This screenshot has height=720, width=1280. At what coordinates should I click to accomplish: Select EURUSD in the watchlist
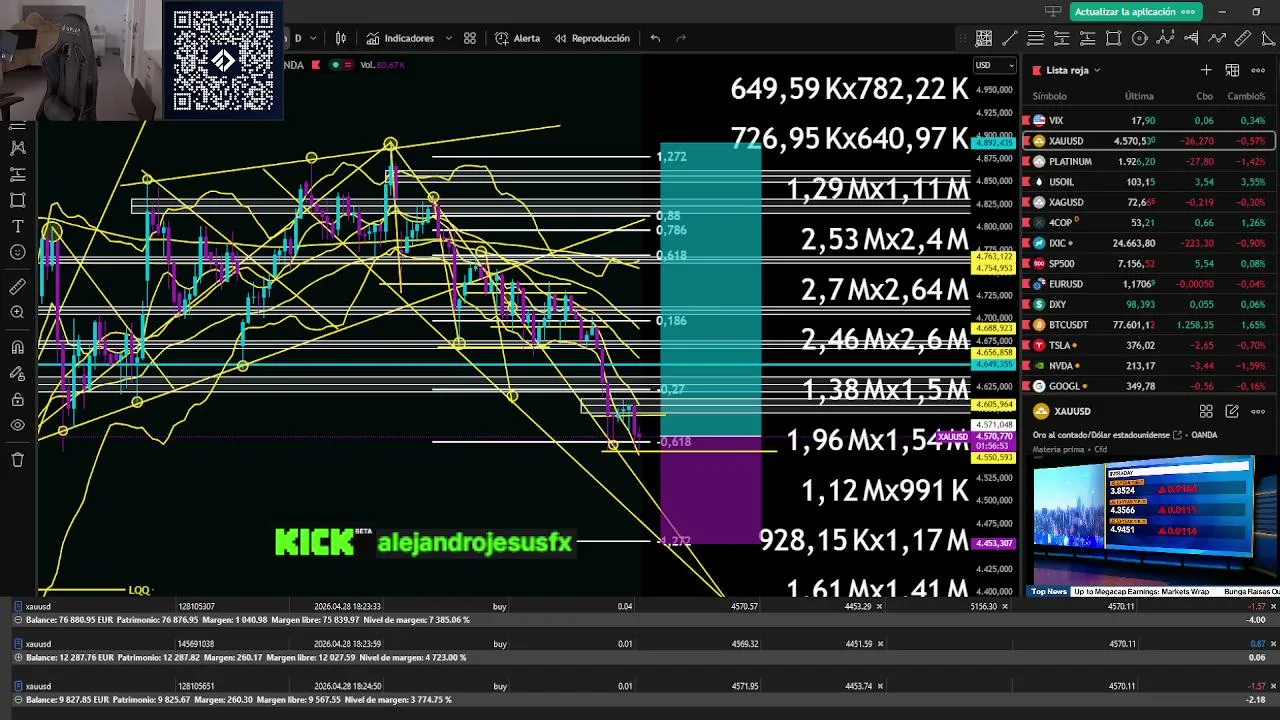pos(1149,284)
